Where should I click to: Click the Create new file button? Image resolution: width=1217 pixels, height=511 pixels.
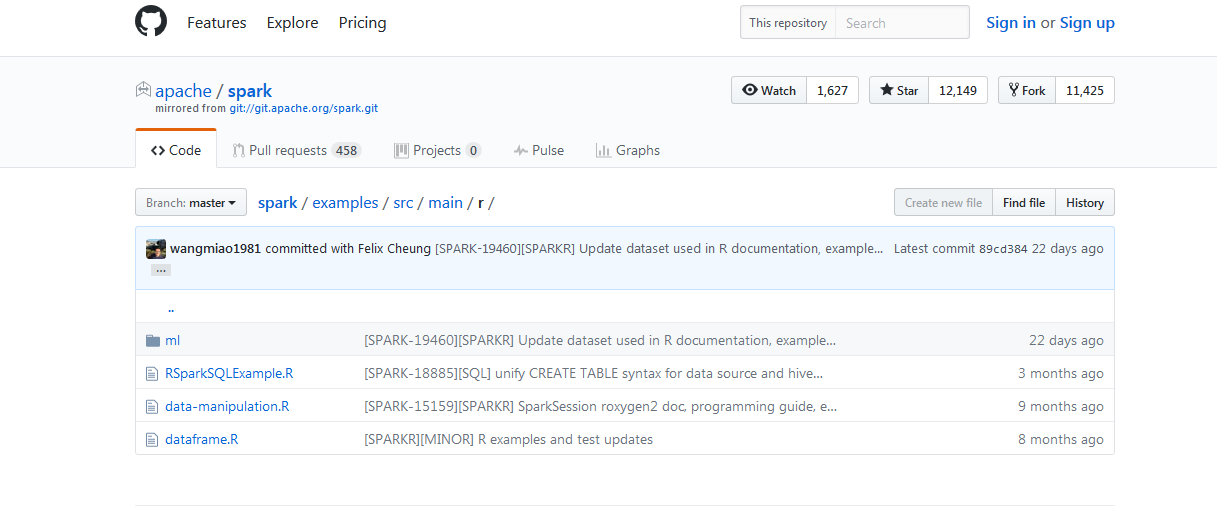(943, 202)
